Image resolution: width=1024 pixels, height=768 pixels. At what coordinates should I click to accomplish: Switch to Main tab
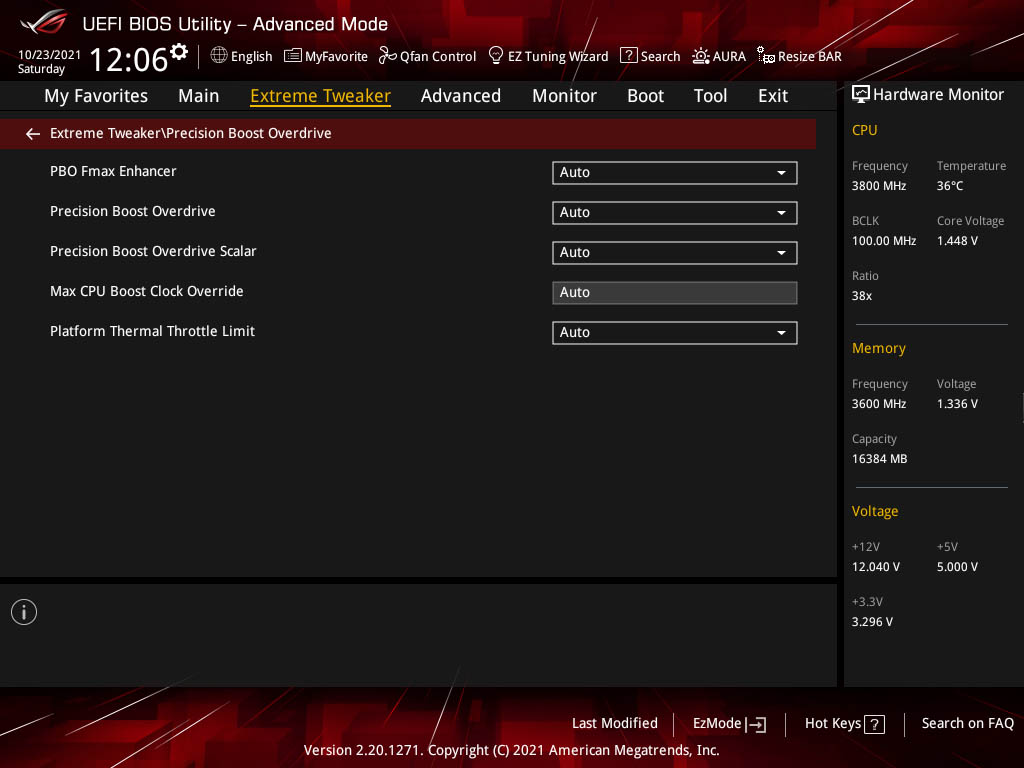(x=199, y=96)
